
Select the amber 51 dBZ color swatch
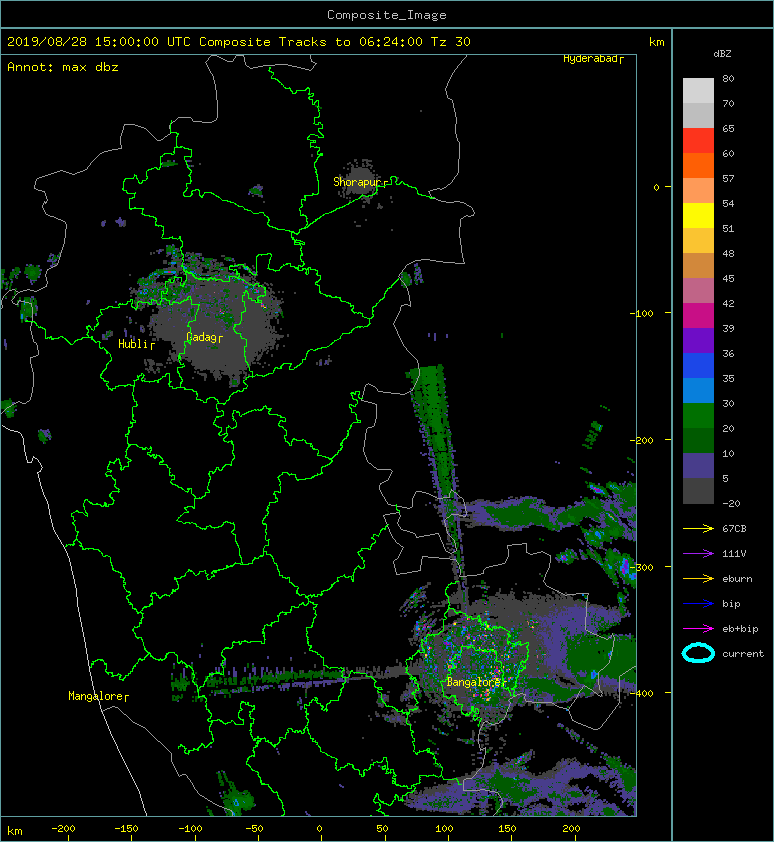tap(698, 240)
